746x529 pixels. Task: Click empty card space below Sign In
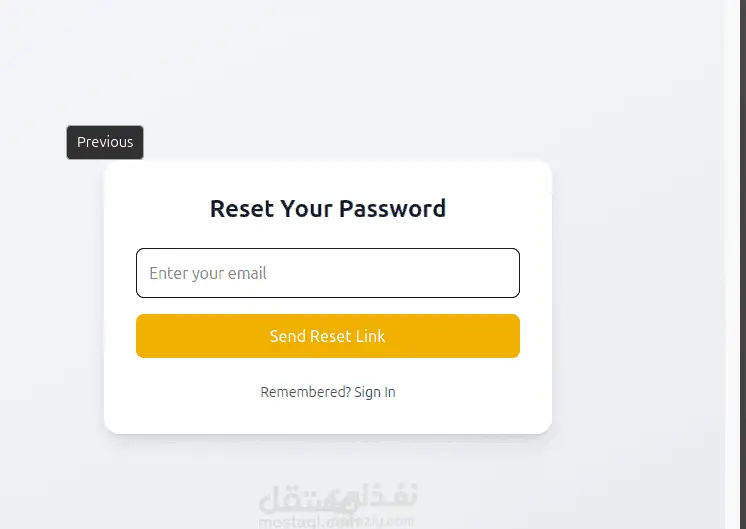coord(327,418)
